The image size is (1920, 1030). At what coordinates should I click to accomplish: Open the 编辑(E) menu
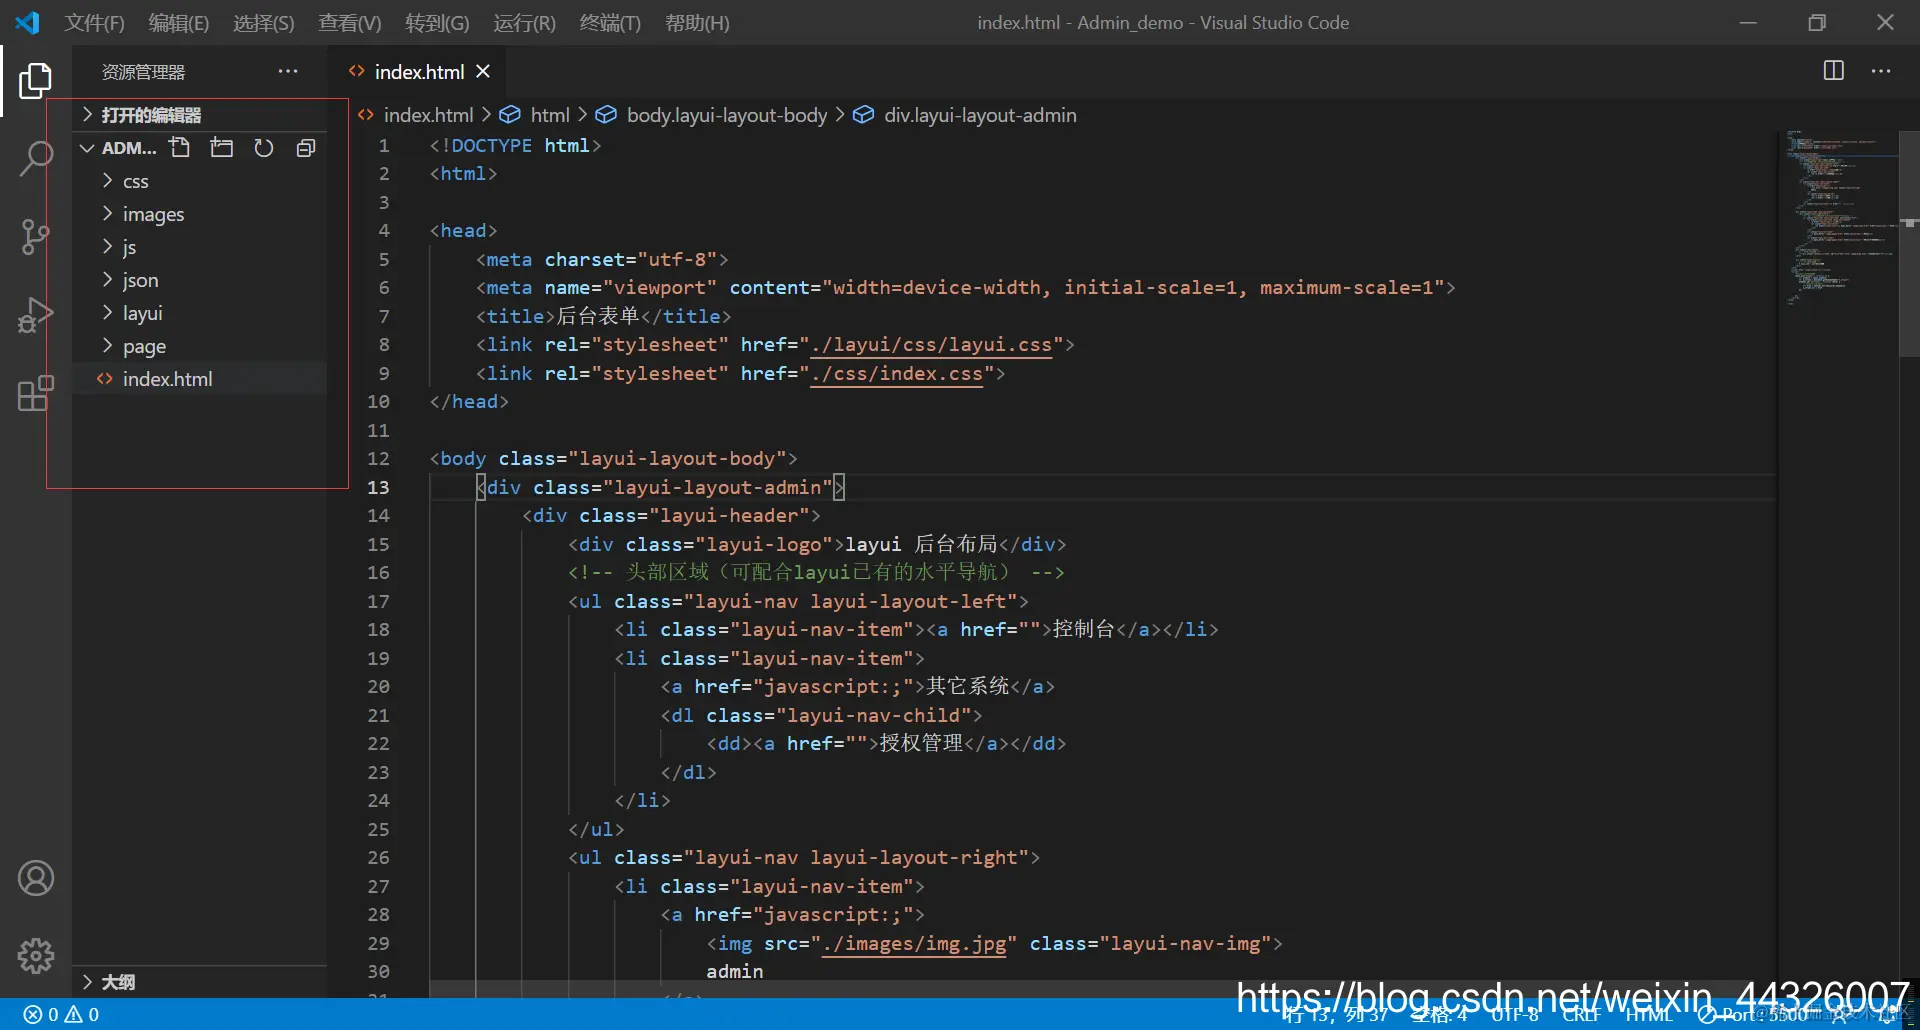pos(179,22)
